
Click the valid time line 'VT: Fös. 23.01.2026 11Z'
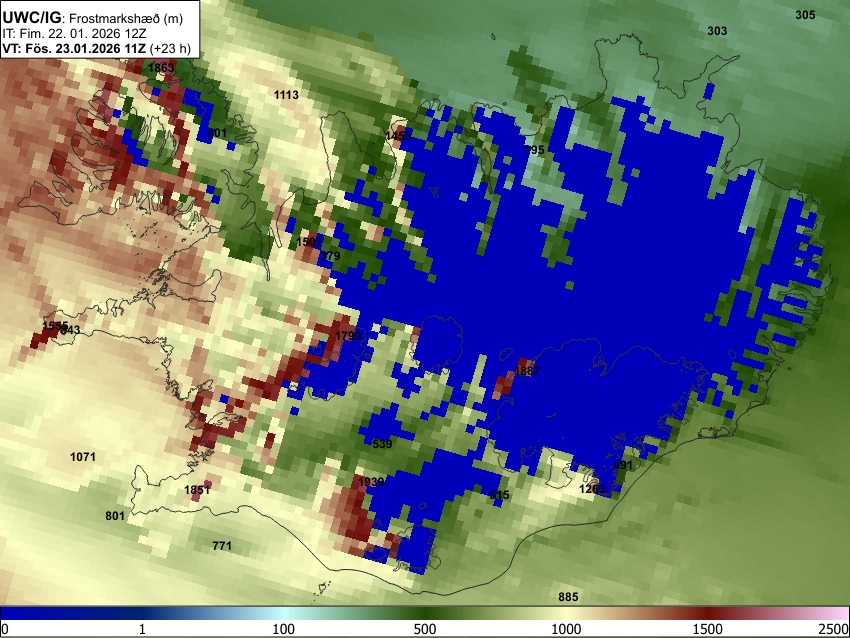coord(74,48)
